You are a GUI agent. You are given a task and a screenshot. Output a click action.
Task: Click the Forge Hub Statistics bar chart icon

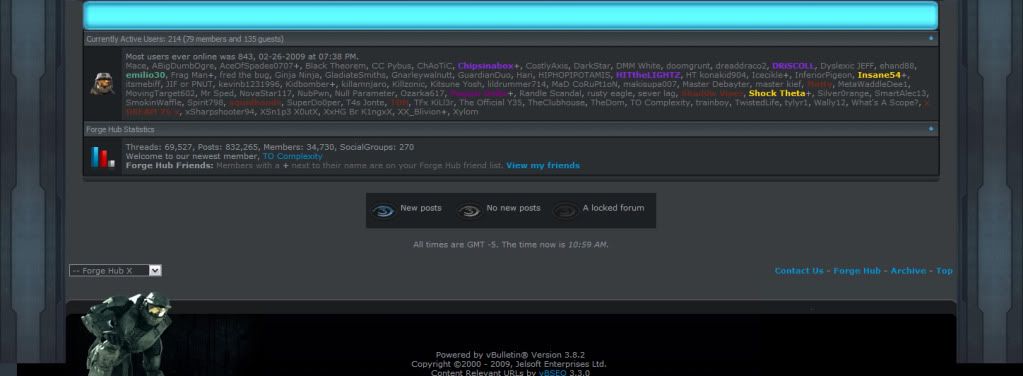coord(103,157)
